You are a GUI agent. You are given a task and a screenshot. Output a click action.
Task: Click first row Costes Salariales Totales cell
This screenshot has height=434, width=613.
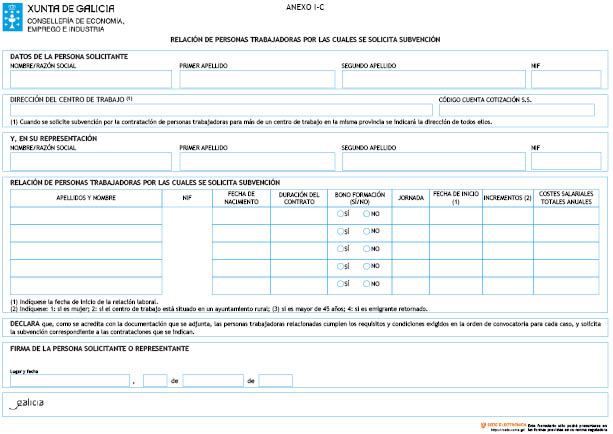coord(566,214)
